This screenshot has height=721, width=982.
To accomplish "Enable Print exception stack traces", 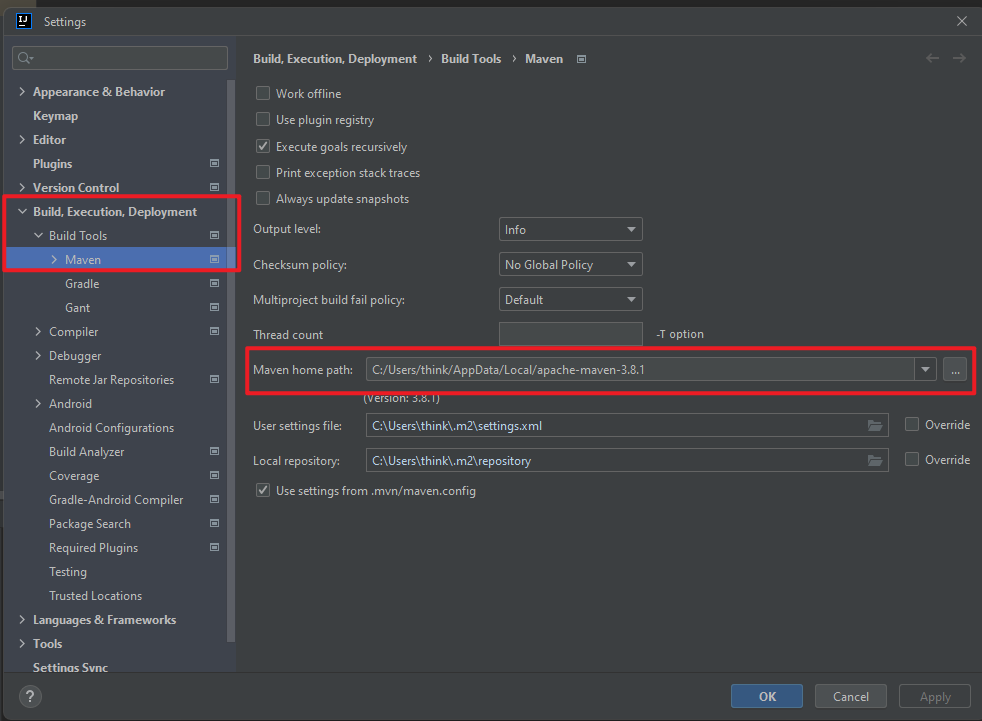I will point(263,172).
